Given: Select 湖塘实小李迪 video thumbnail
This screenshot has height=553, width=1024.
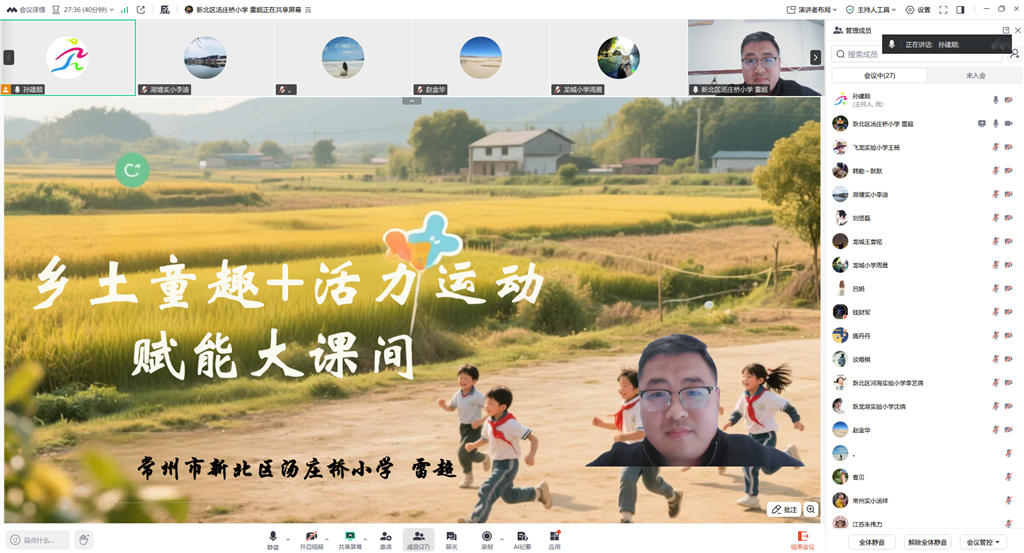Looking at the screenshot, I should pos(205,57).
